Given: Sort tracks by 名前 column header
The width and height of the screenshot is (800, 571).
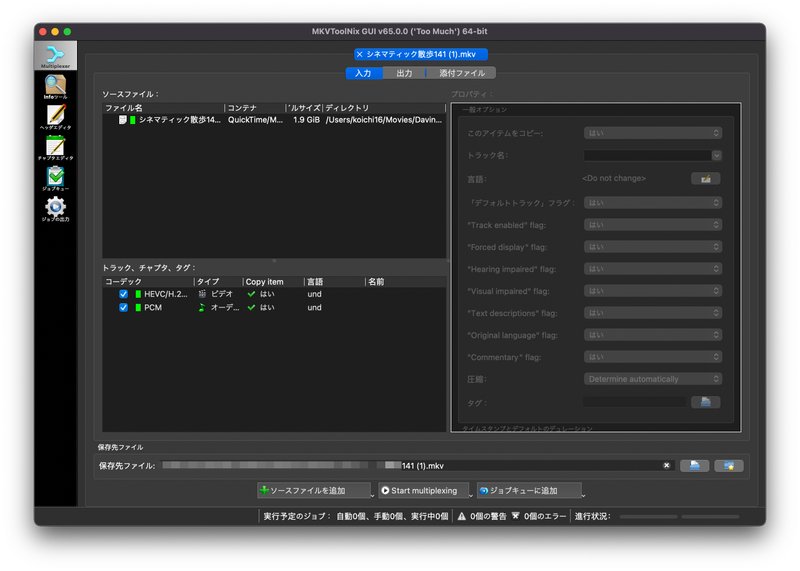Looking at the screenshot, I should pos(406,282).
